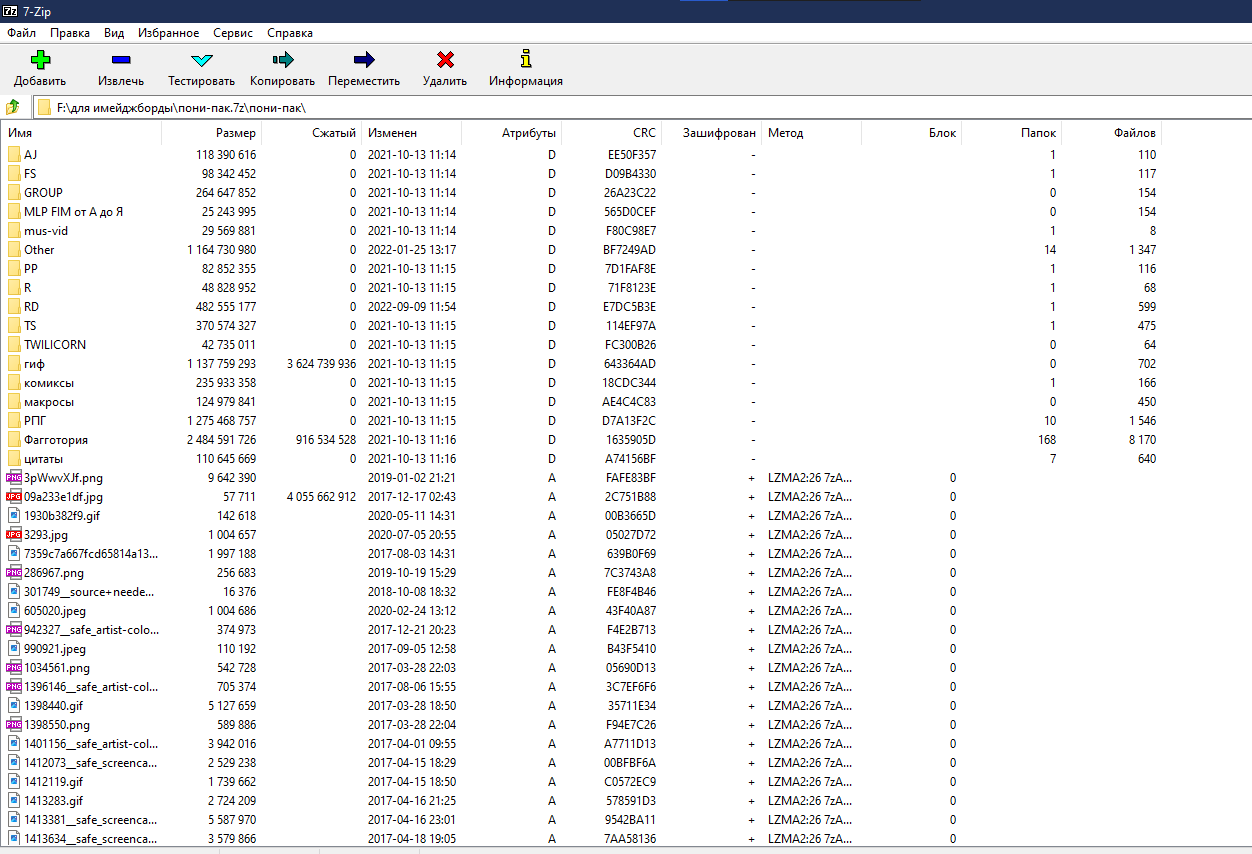Viewport: 1252px width, 854px height.
Task: Open the Вид menu
Action: [x=114, y=33]
